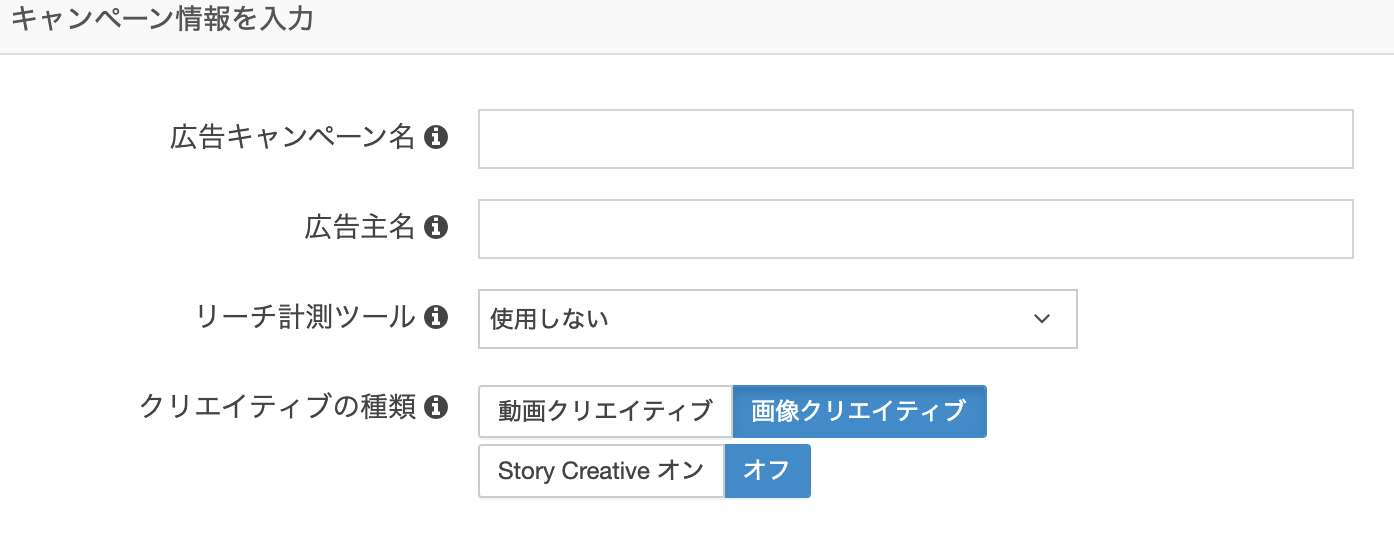
Task: Click the 使用しない selected value
Action: coord(550,319)
